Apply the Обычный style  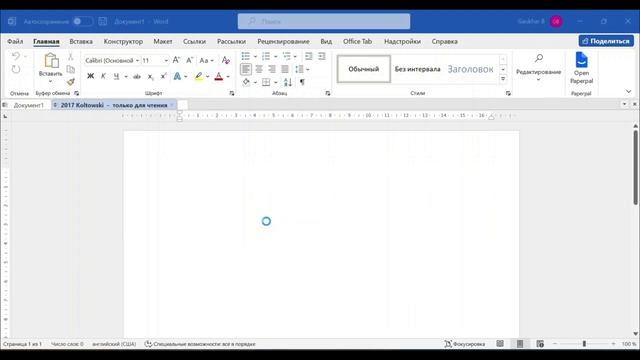364,69
